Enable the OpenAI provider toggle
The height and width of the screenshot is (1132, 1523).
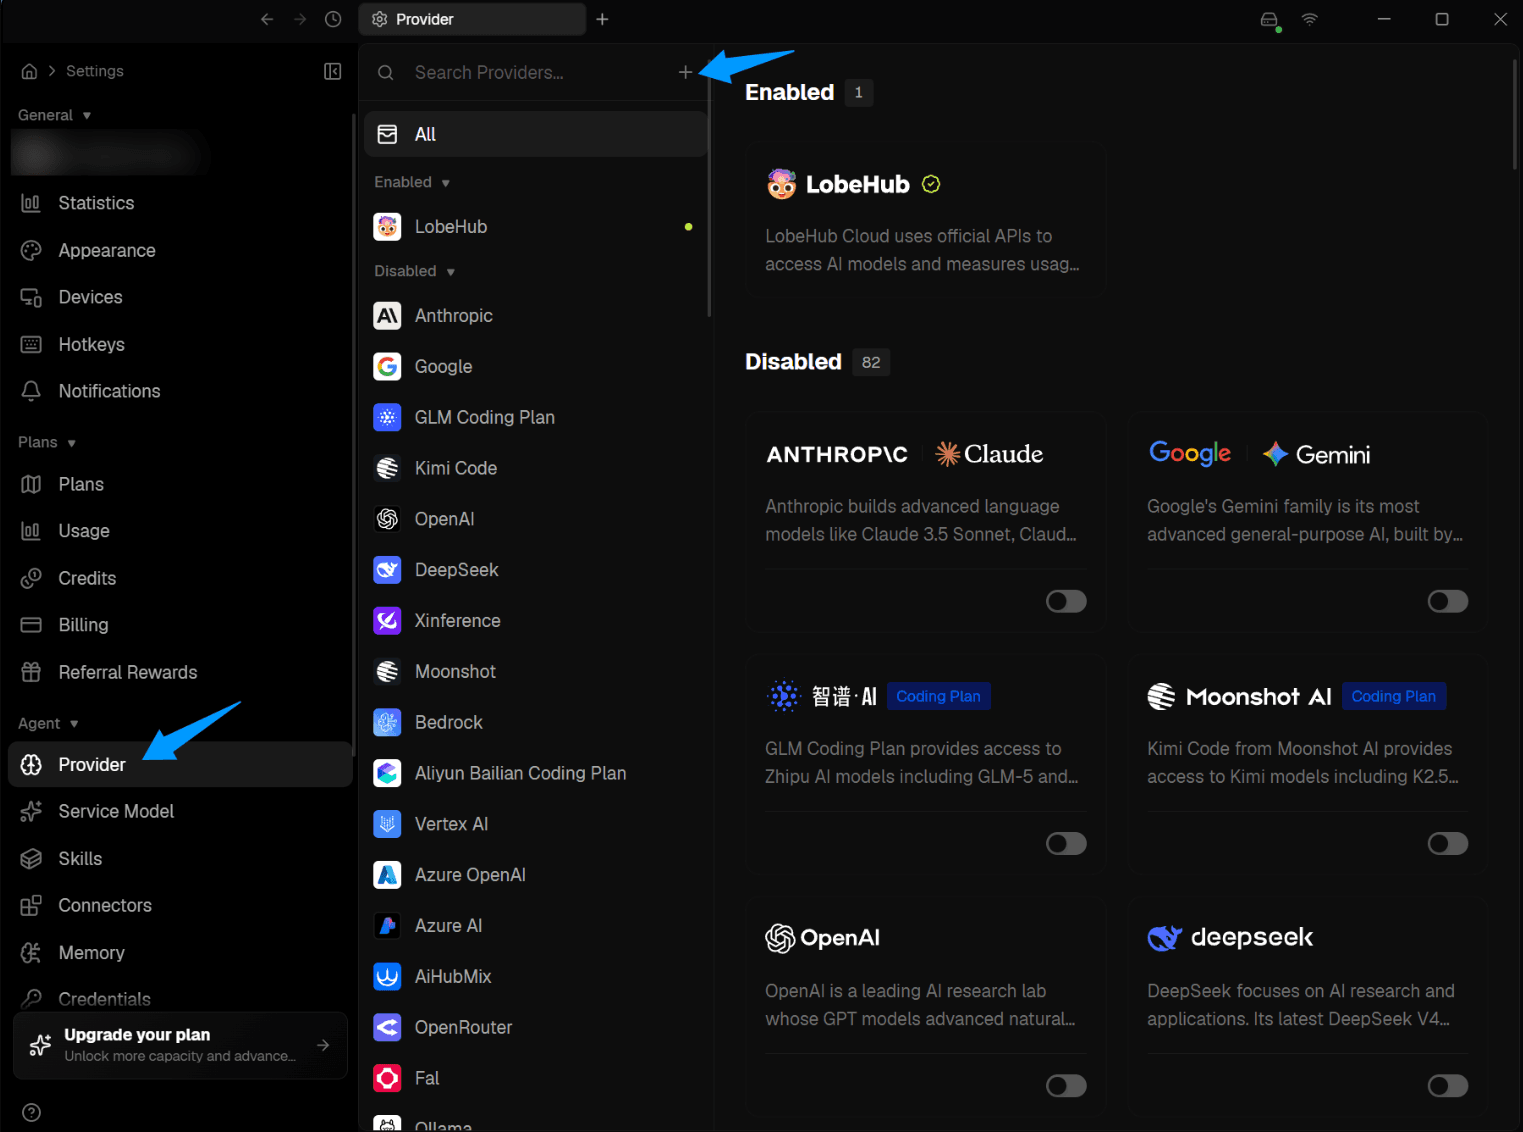1066,1086
